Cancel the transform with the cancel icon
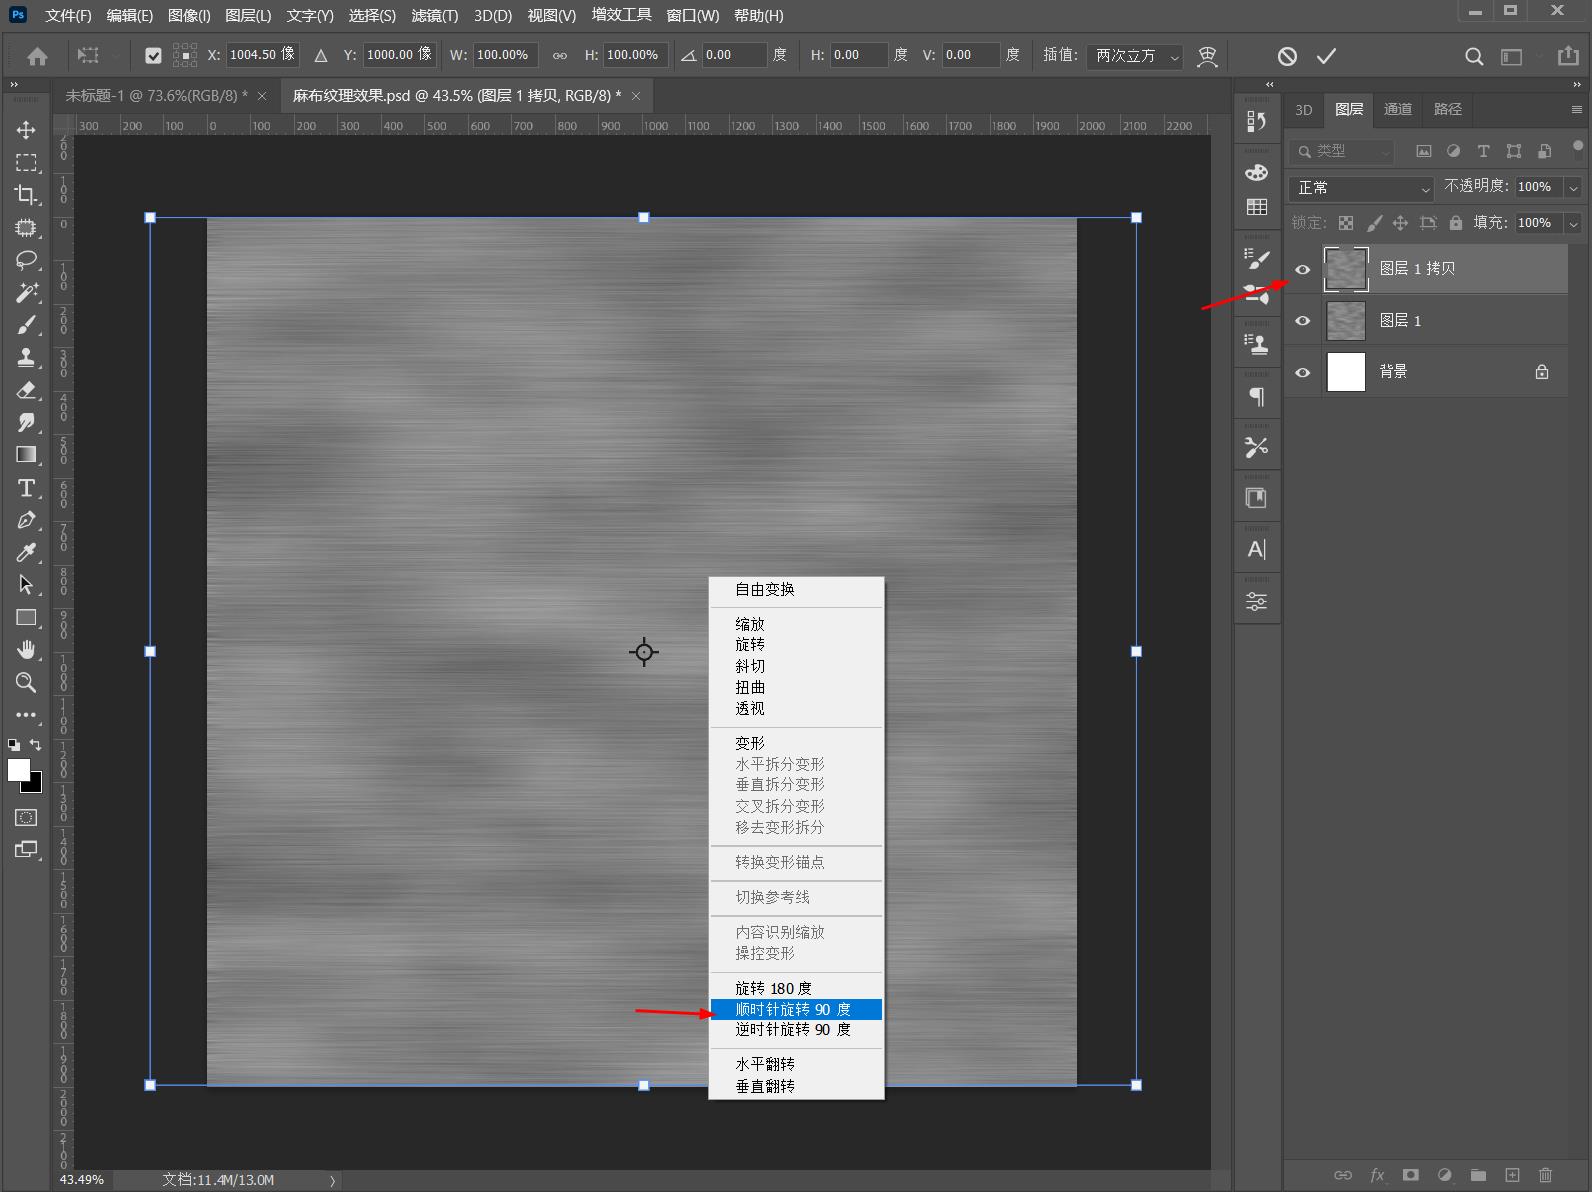Viewport: 1592px width, 1192px height. click(x=1287, y=56)
